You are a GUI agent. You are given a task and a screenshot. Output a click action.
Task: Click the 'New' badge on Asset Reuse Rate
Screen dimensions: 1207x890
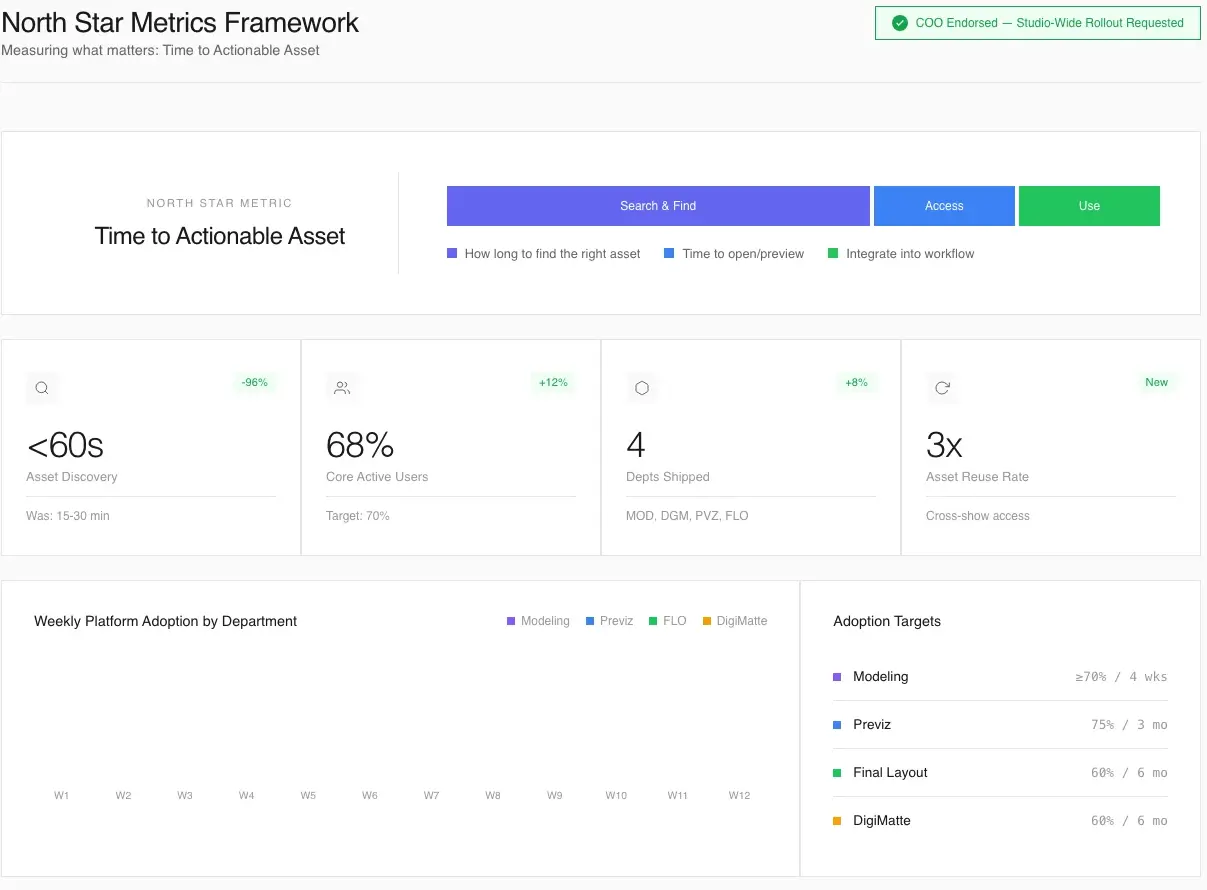pos(1156,382)
